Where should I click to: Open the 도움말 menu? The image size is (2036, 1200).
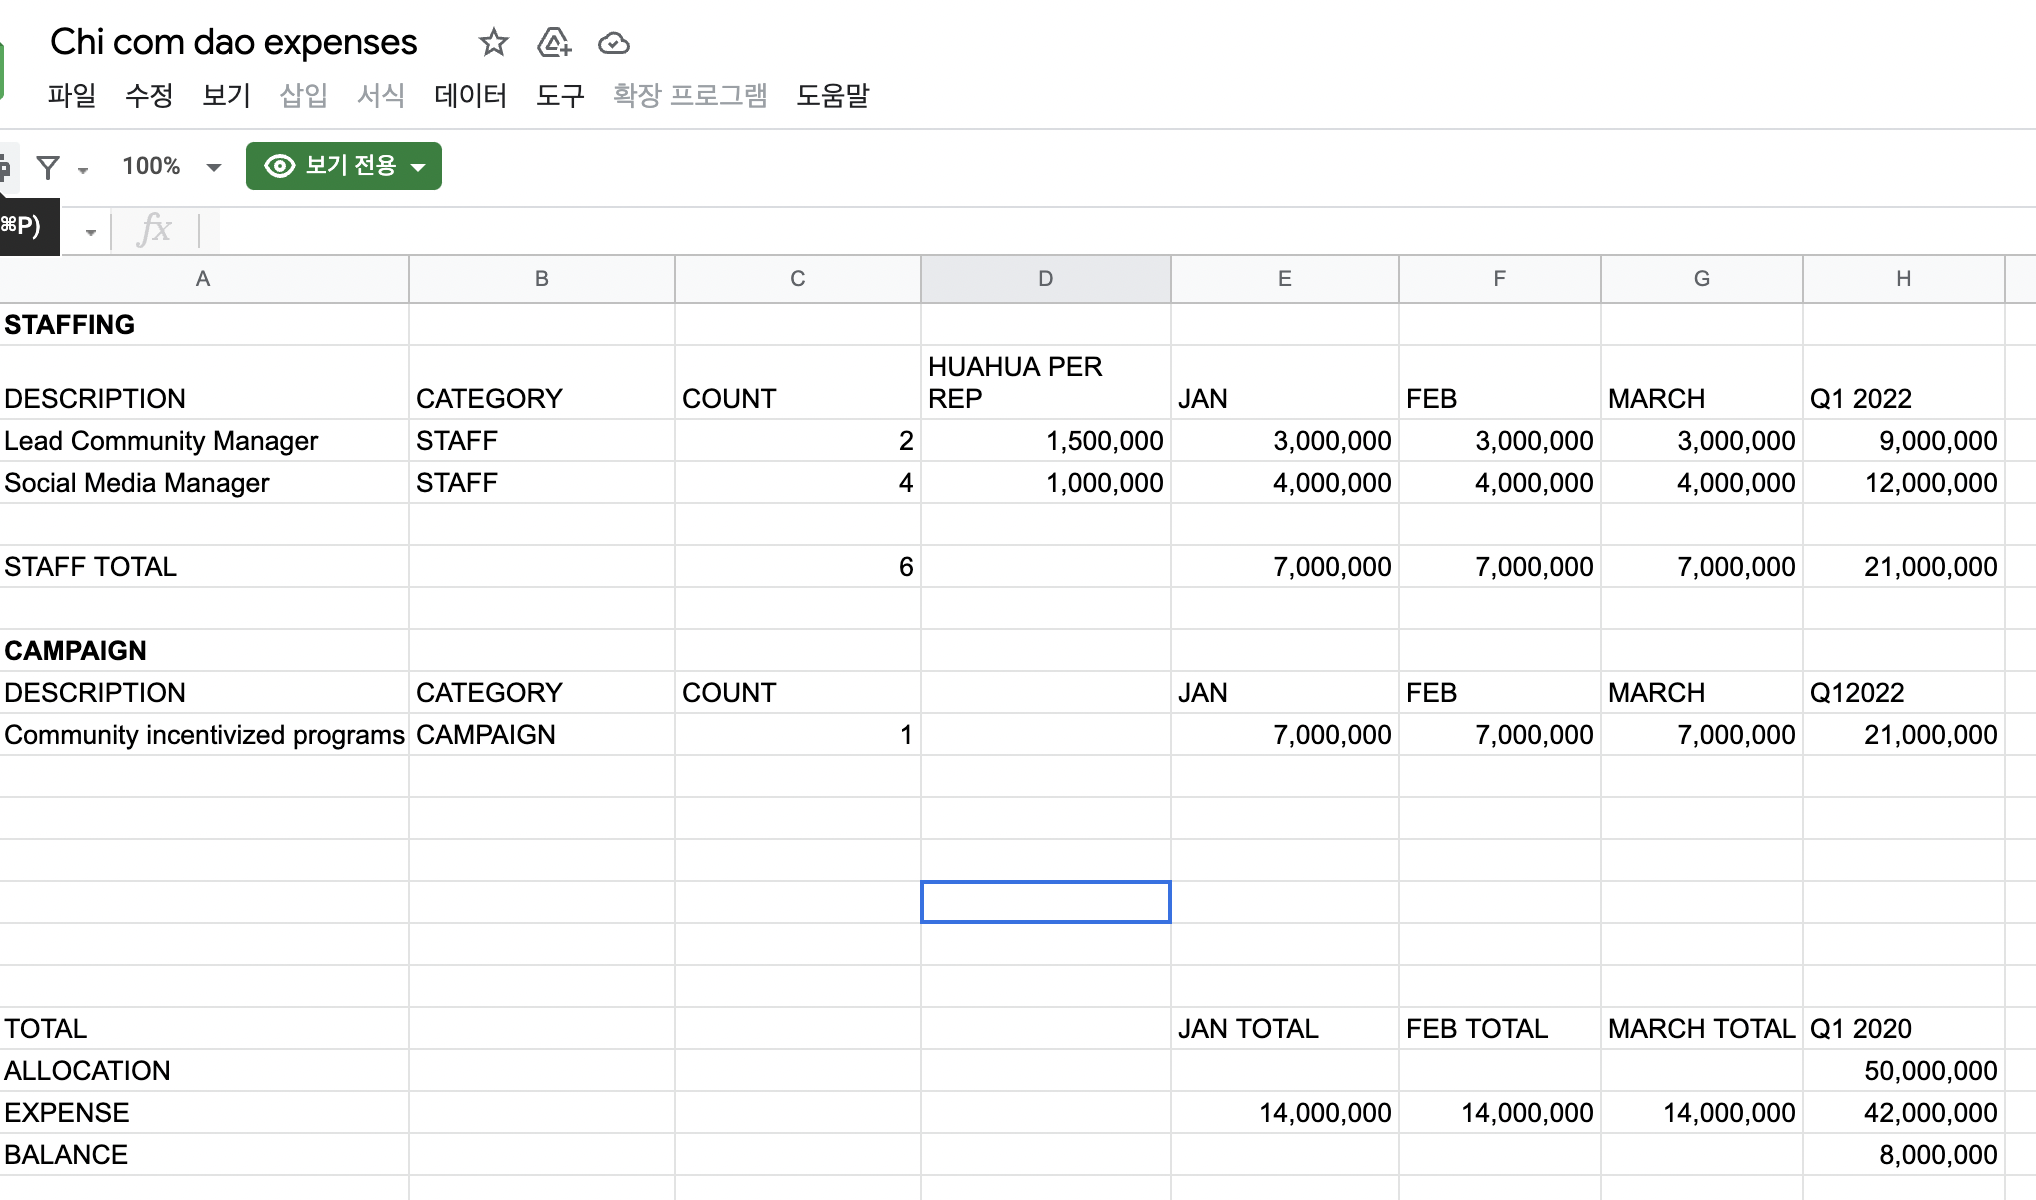[x=832, y=96]
